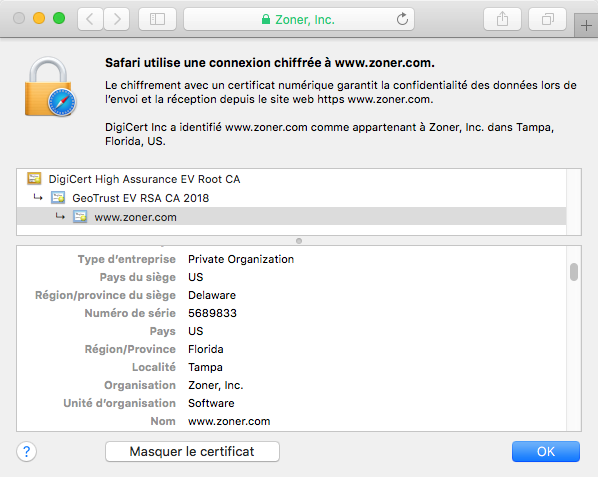Click the Localité label
The height and width of the screenshot is (477, 598).
click(154, 367)
